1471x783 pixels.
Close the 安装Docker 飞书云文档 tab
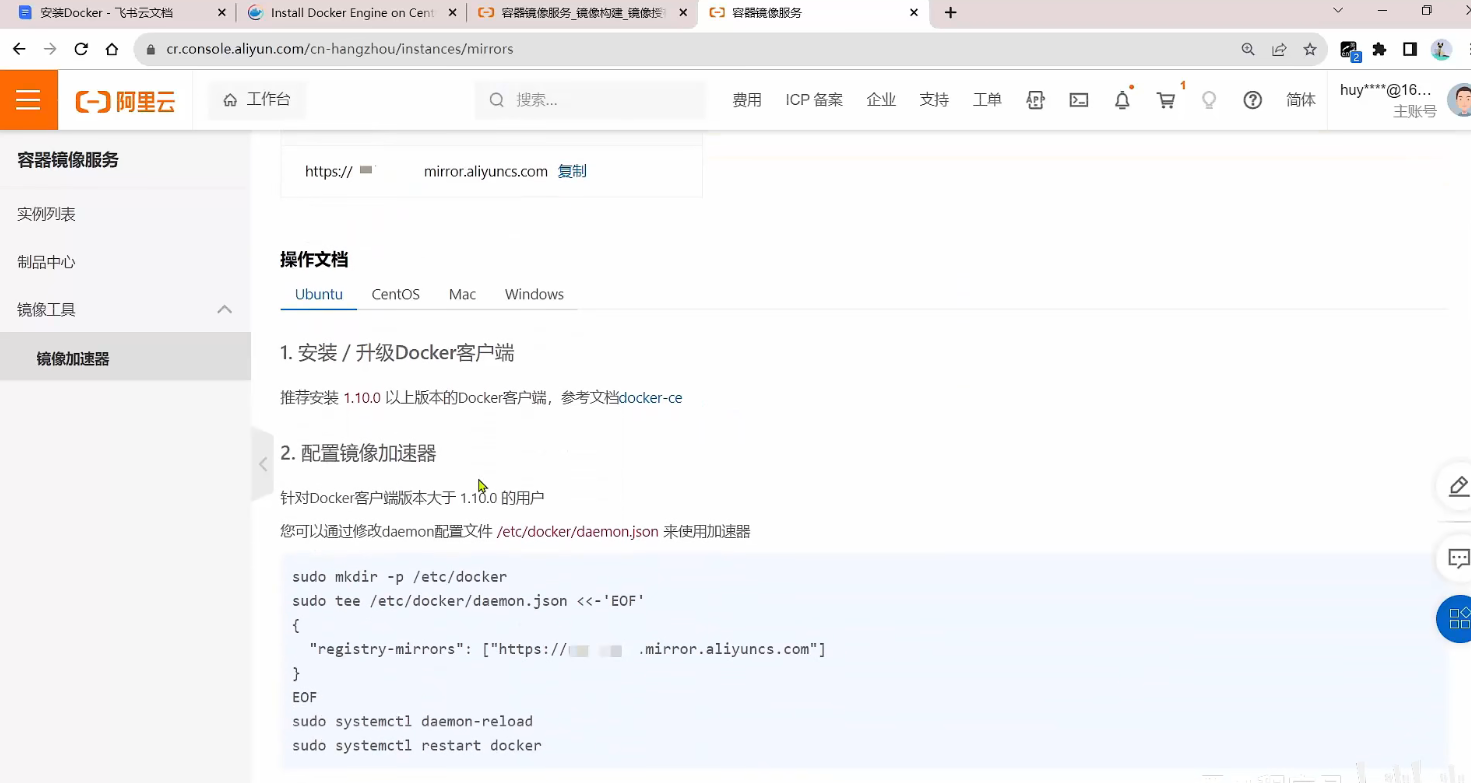tap(222, 13)
